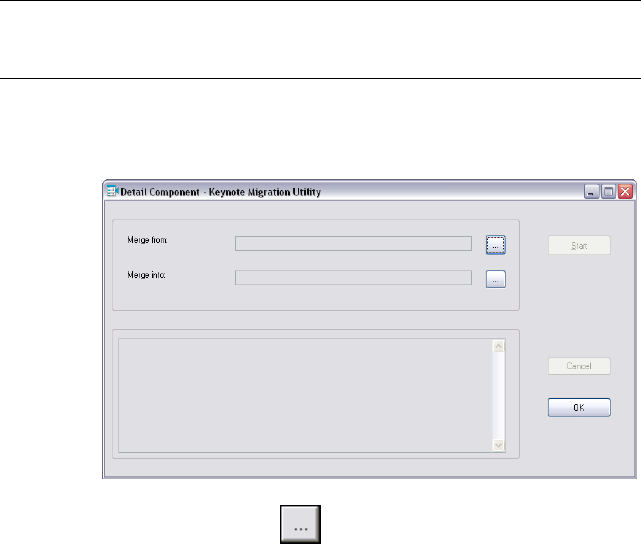This screenshot has height=544, width=641.
Task: Click the Cancel button
Action: (x=579, y=366)
